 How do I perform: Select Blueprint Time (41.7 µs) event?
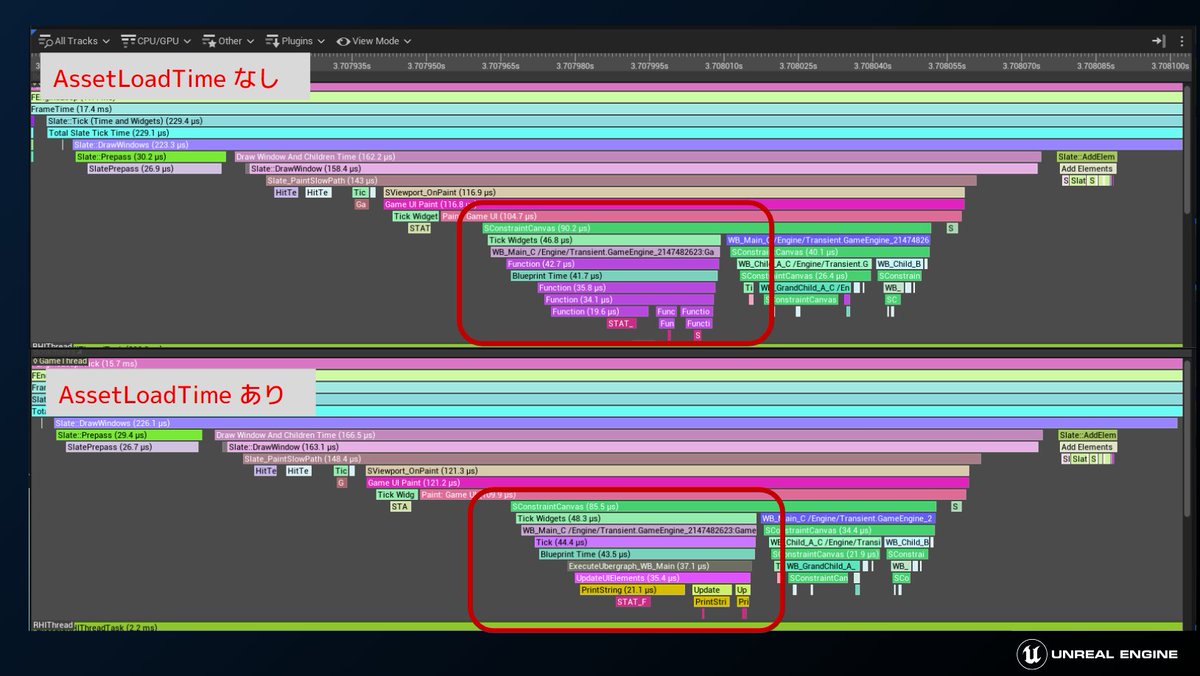(x=613, y=276)
